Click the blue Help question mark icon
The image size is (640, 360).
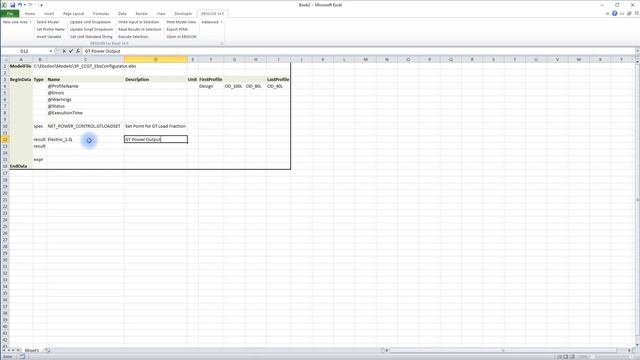click(x=614, y=13)
